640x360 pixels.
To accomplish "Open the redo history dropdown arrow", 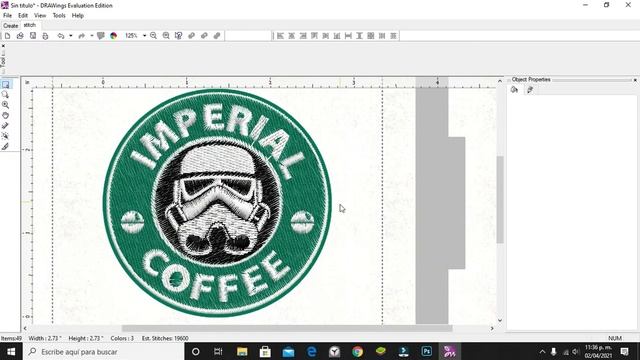I will point(92,36).
